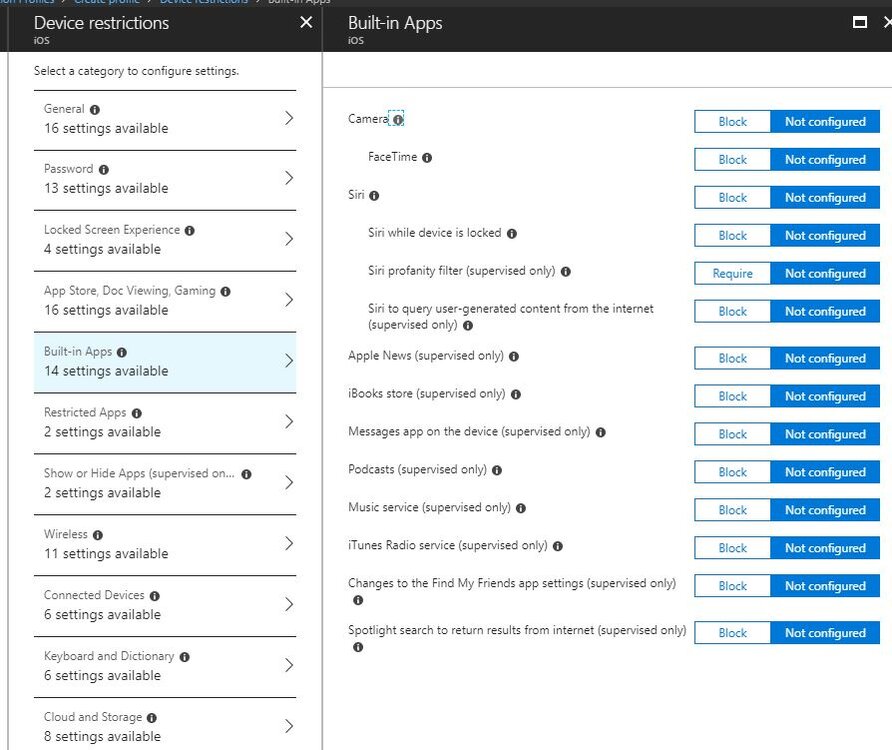This screenshot has height=750, width=892.
Task: Block the iBooks store
Action: (x=732, y=396)
